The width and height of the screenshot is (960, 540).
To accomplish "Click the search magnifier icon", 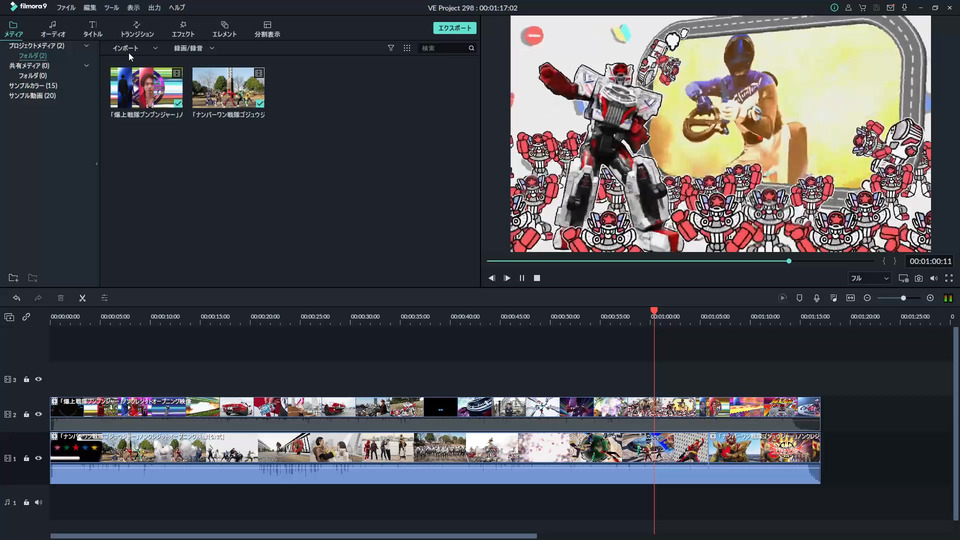I will tap(471, 48).
